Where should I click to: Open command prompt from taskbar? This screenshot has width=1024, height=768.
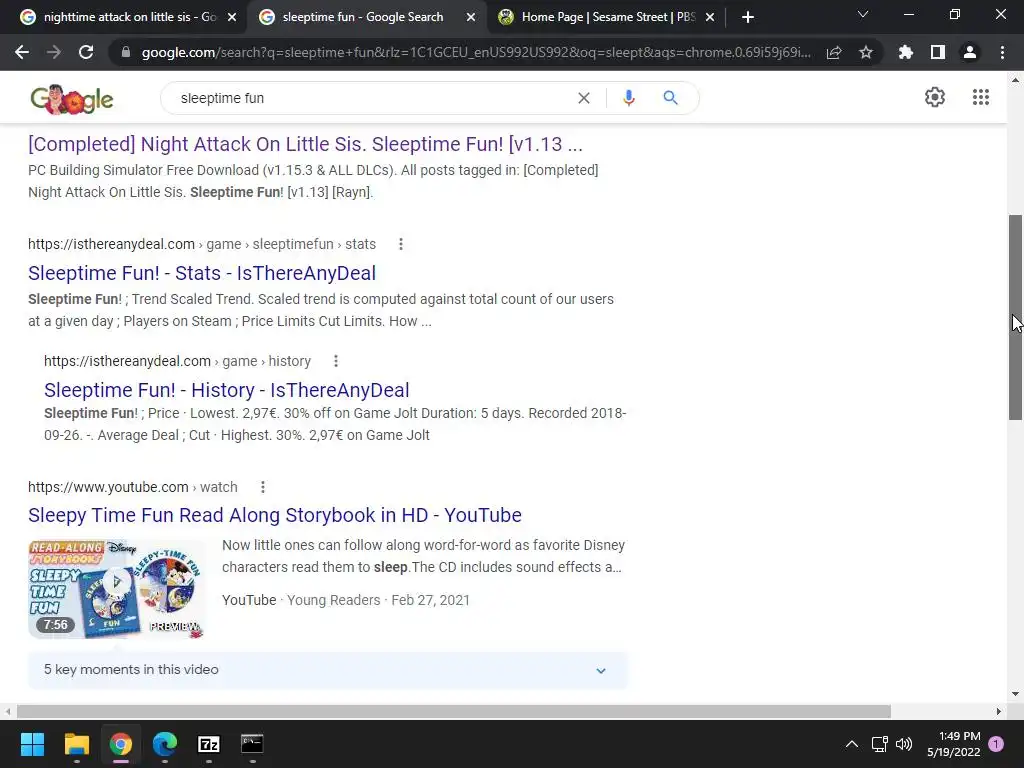click(x=252, y=744)
